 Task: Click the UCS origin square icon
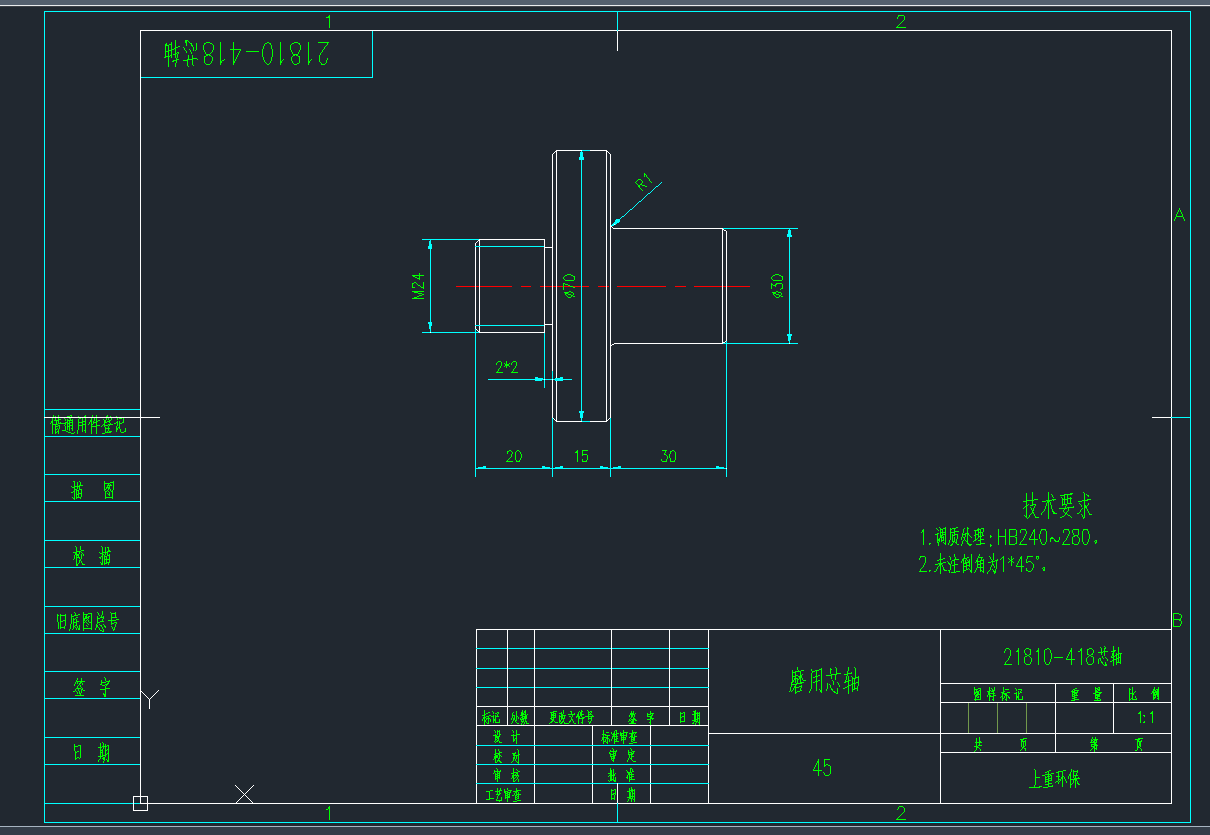(x=141, y=802)
